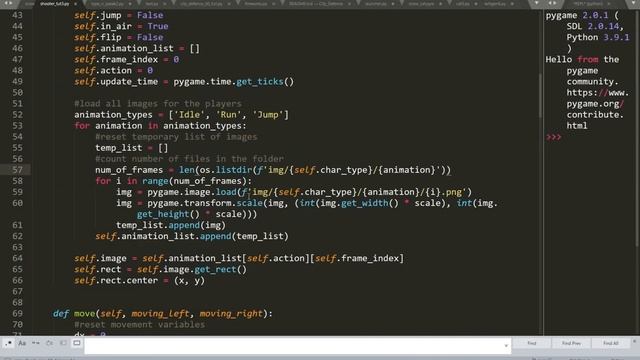Click 'self.flip = False' line
Screen dimensions: 640x360
119,37
